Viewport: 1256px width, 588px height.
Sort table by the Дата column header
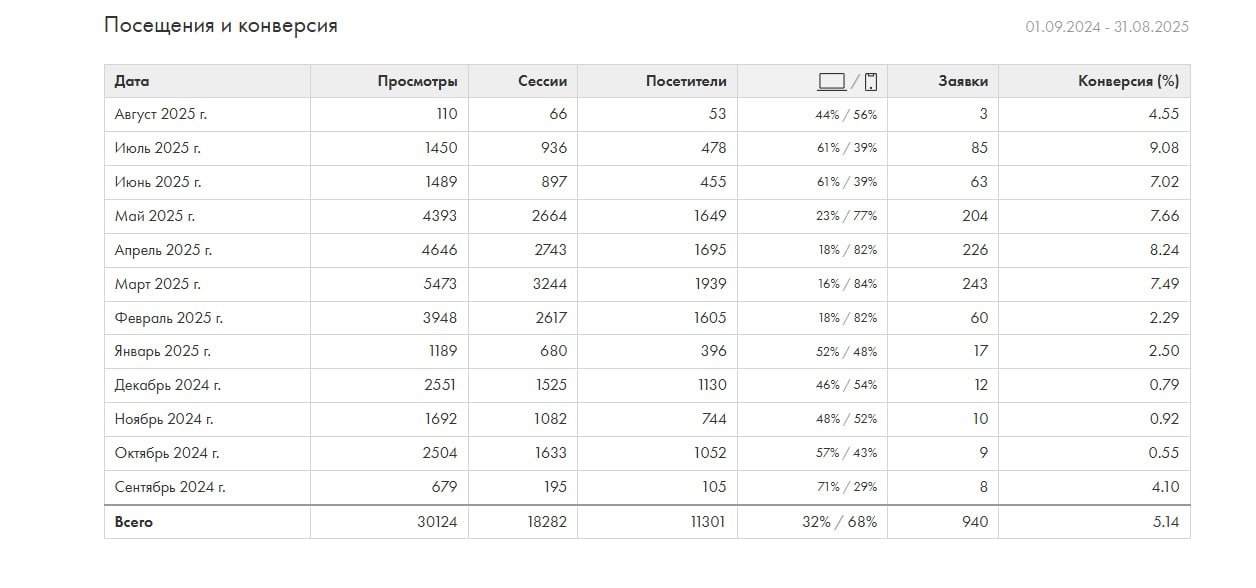click(x=132, y=82)
